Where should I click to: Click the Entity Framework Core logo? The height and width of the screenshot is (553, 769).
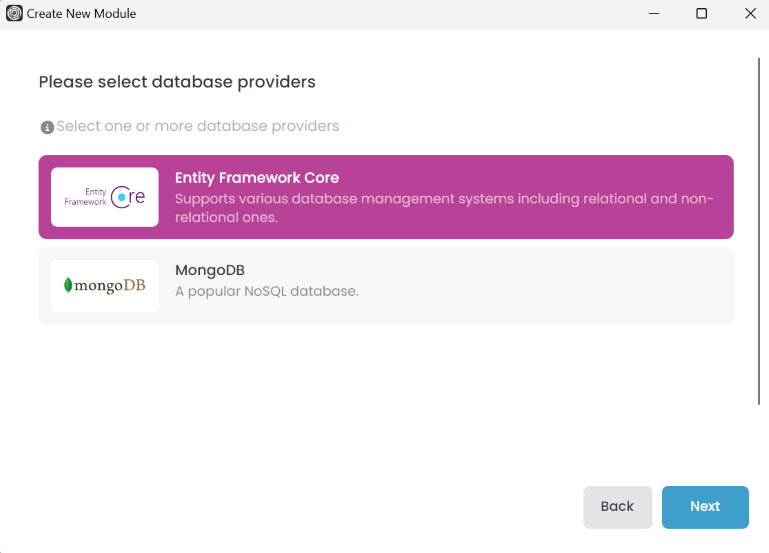105,197
